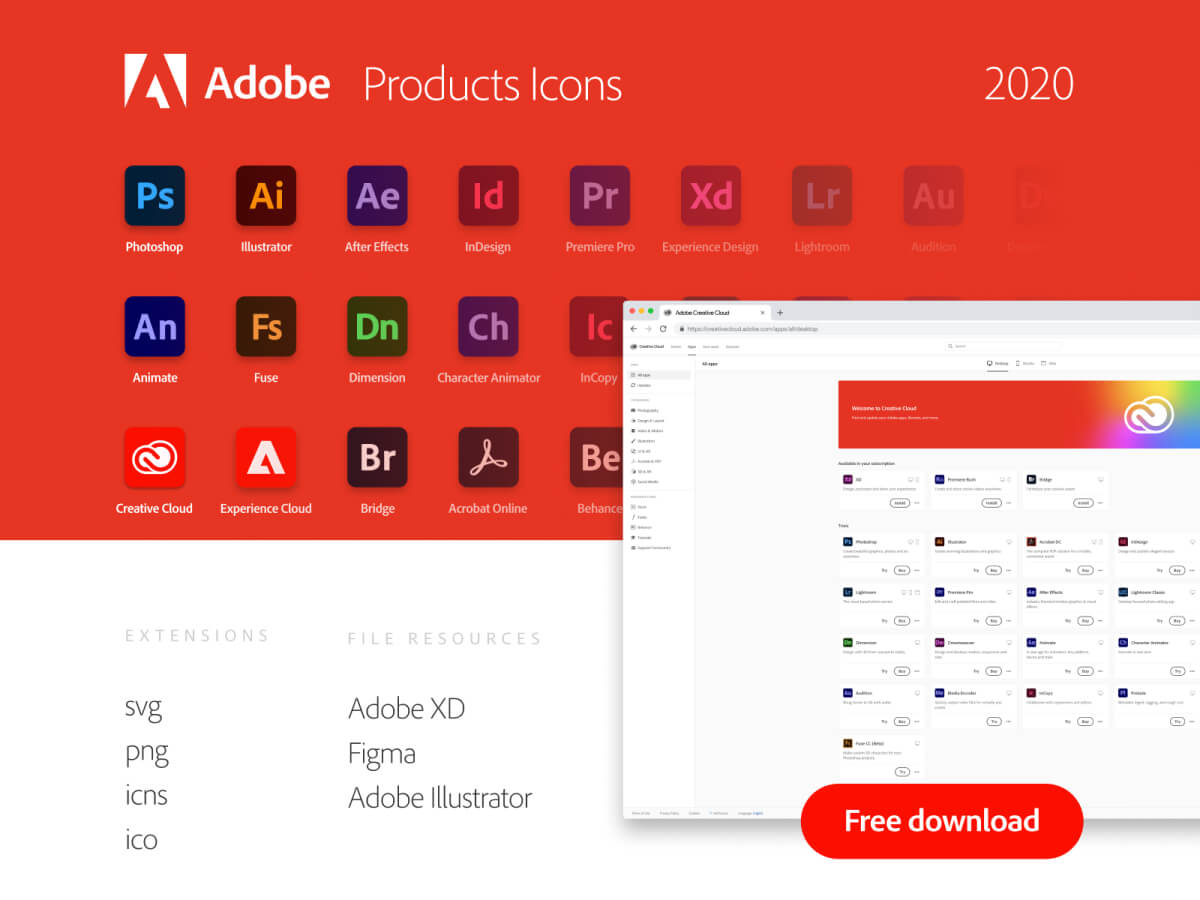1200x900 pixels.
Task: Select the Fuse Fs icon
Action: (x=266, y=326)
